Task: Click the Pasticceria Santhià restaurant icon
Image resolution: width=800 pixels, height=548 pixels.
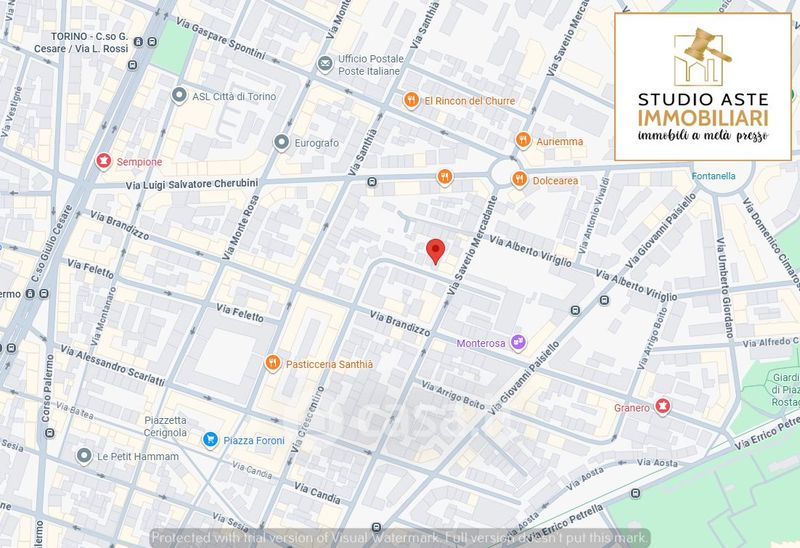Action: click(x=272, y=363)
